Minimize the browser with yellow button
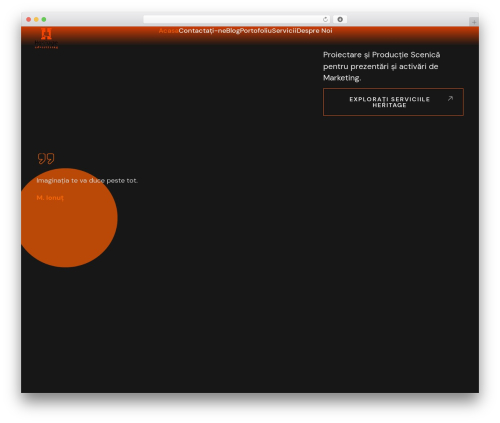Screen dimensions: 500x423 tap(36, 19)
